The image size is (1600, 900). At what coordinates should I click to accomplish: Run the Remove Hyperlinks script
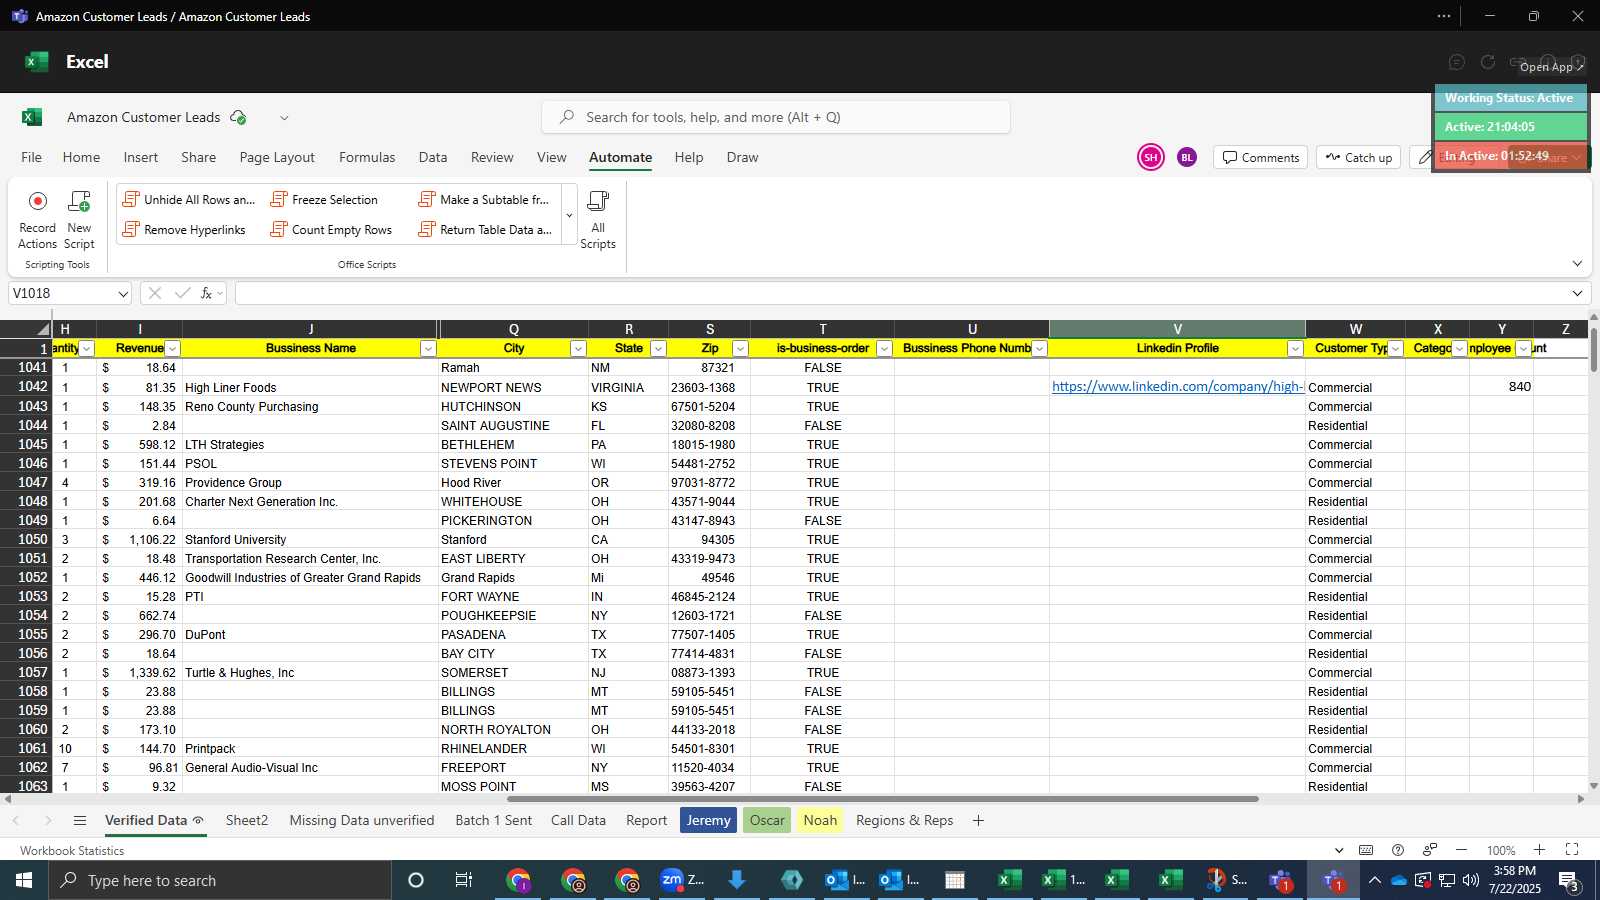pyautogui.click(x=184, y=230)
